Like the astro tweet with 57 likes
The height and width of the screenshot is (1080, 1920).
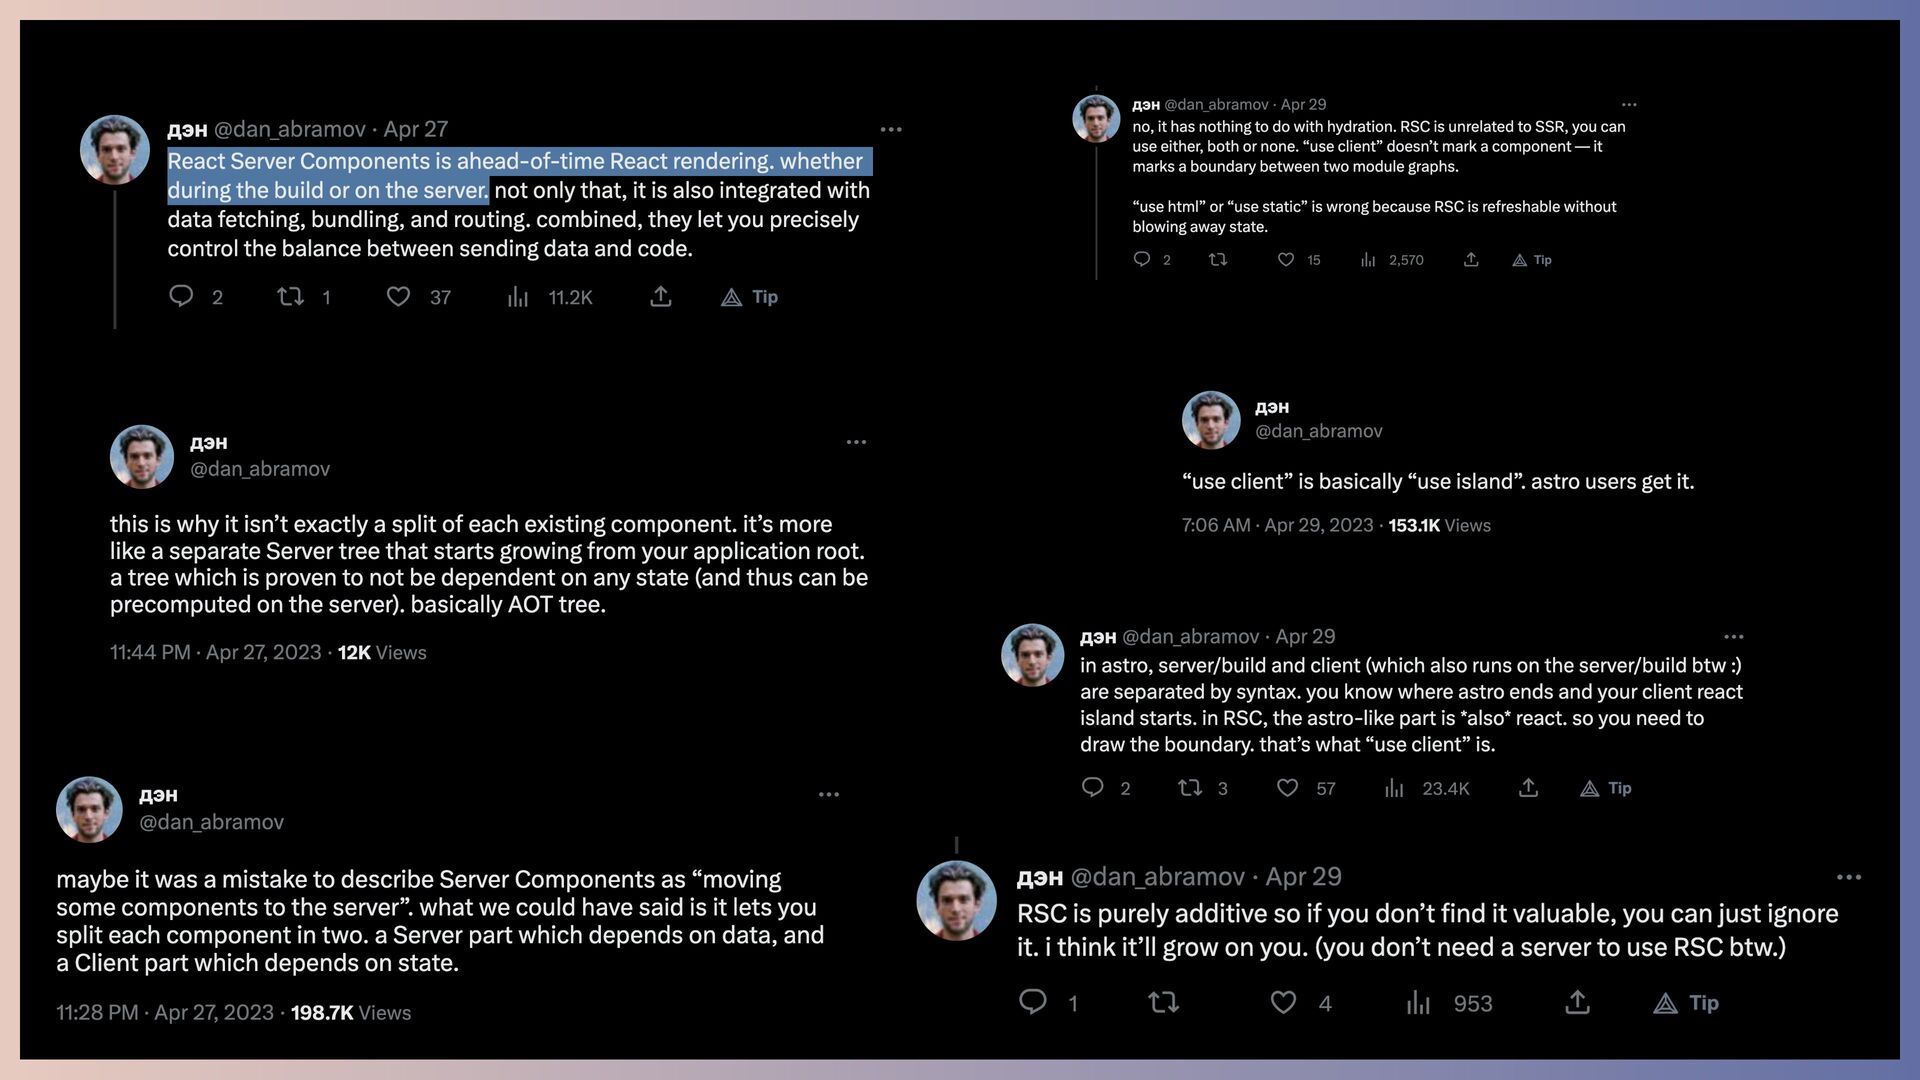1288,788
